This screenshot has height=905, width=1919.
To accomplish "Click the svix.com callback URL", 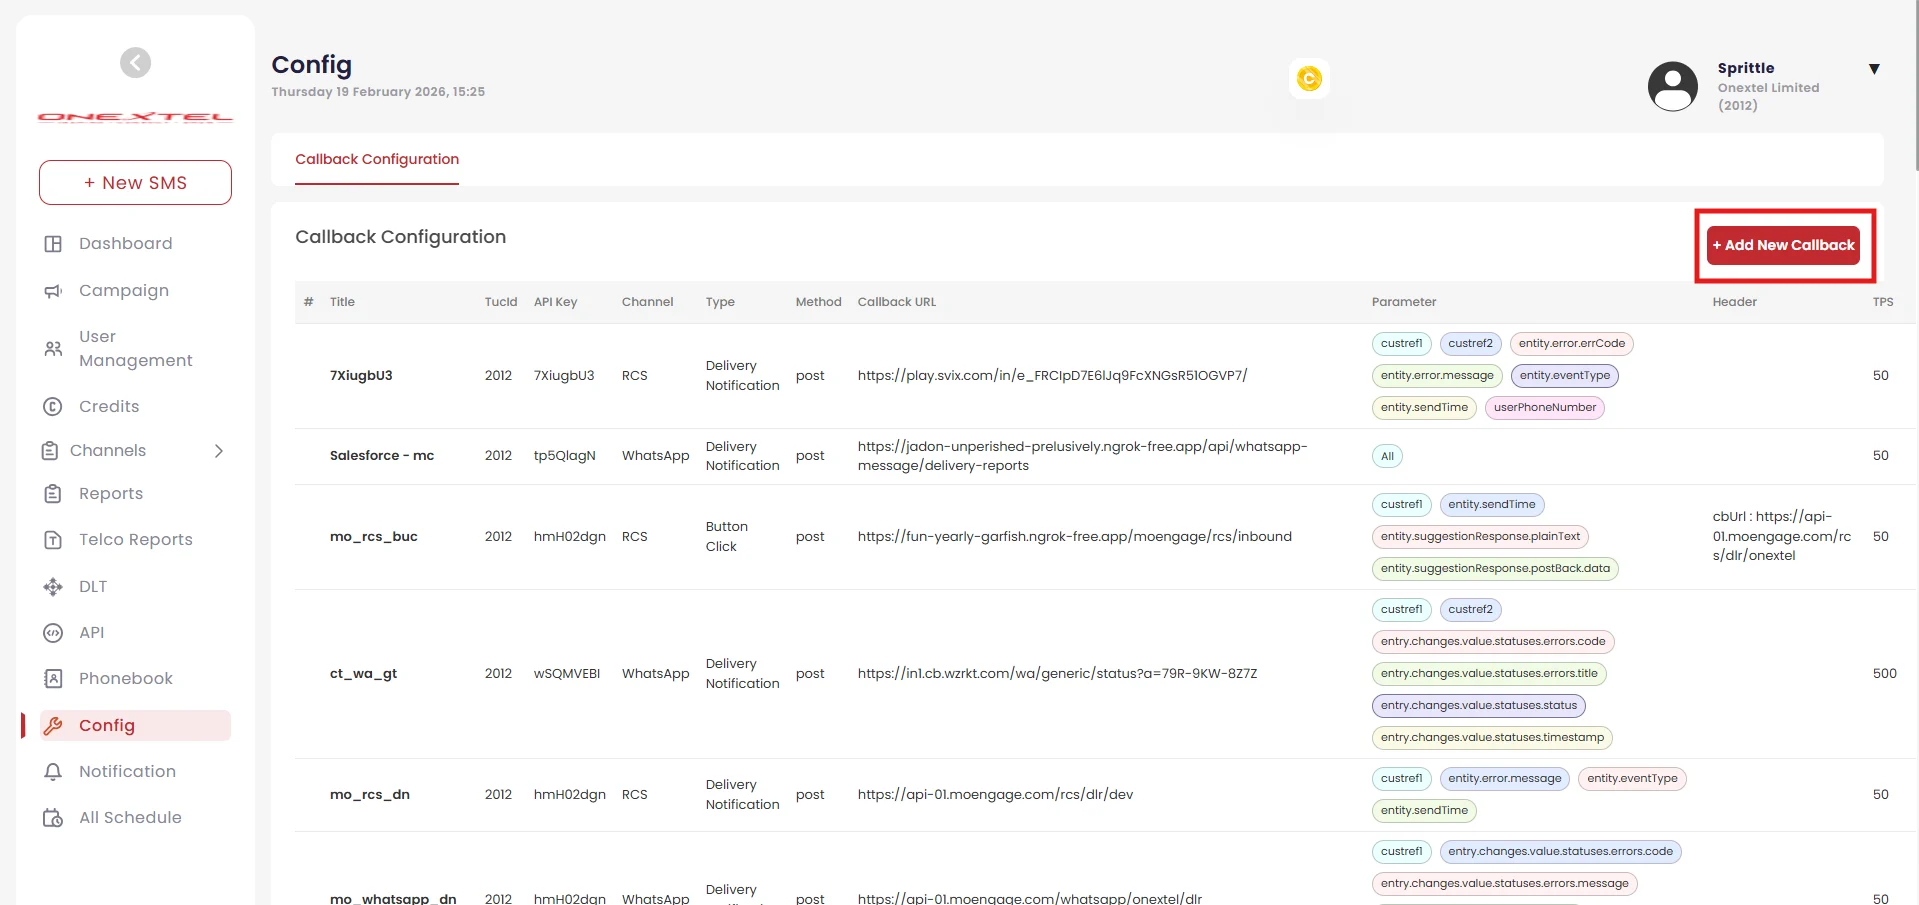I will tap(1052, 376).
